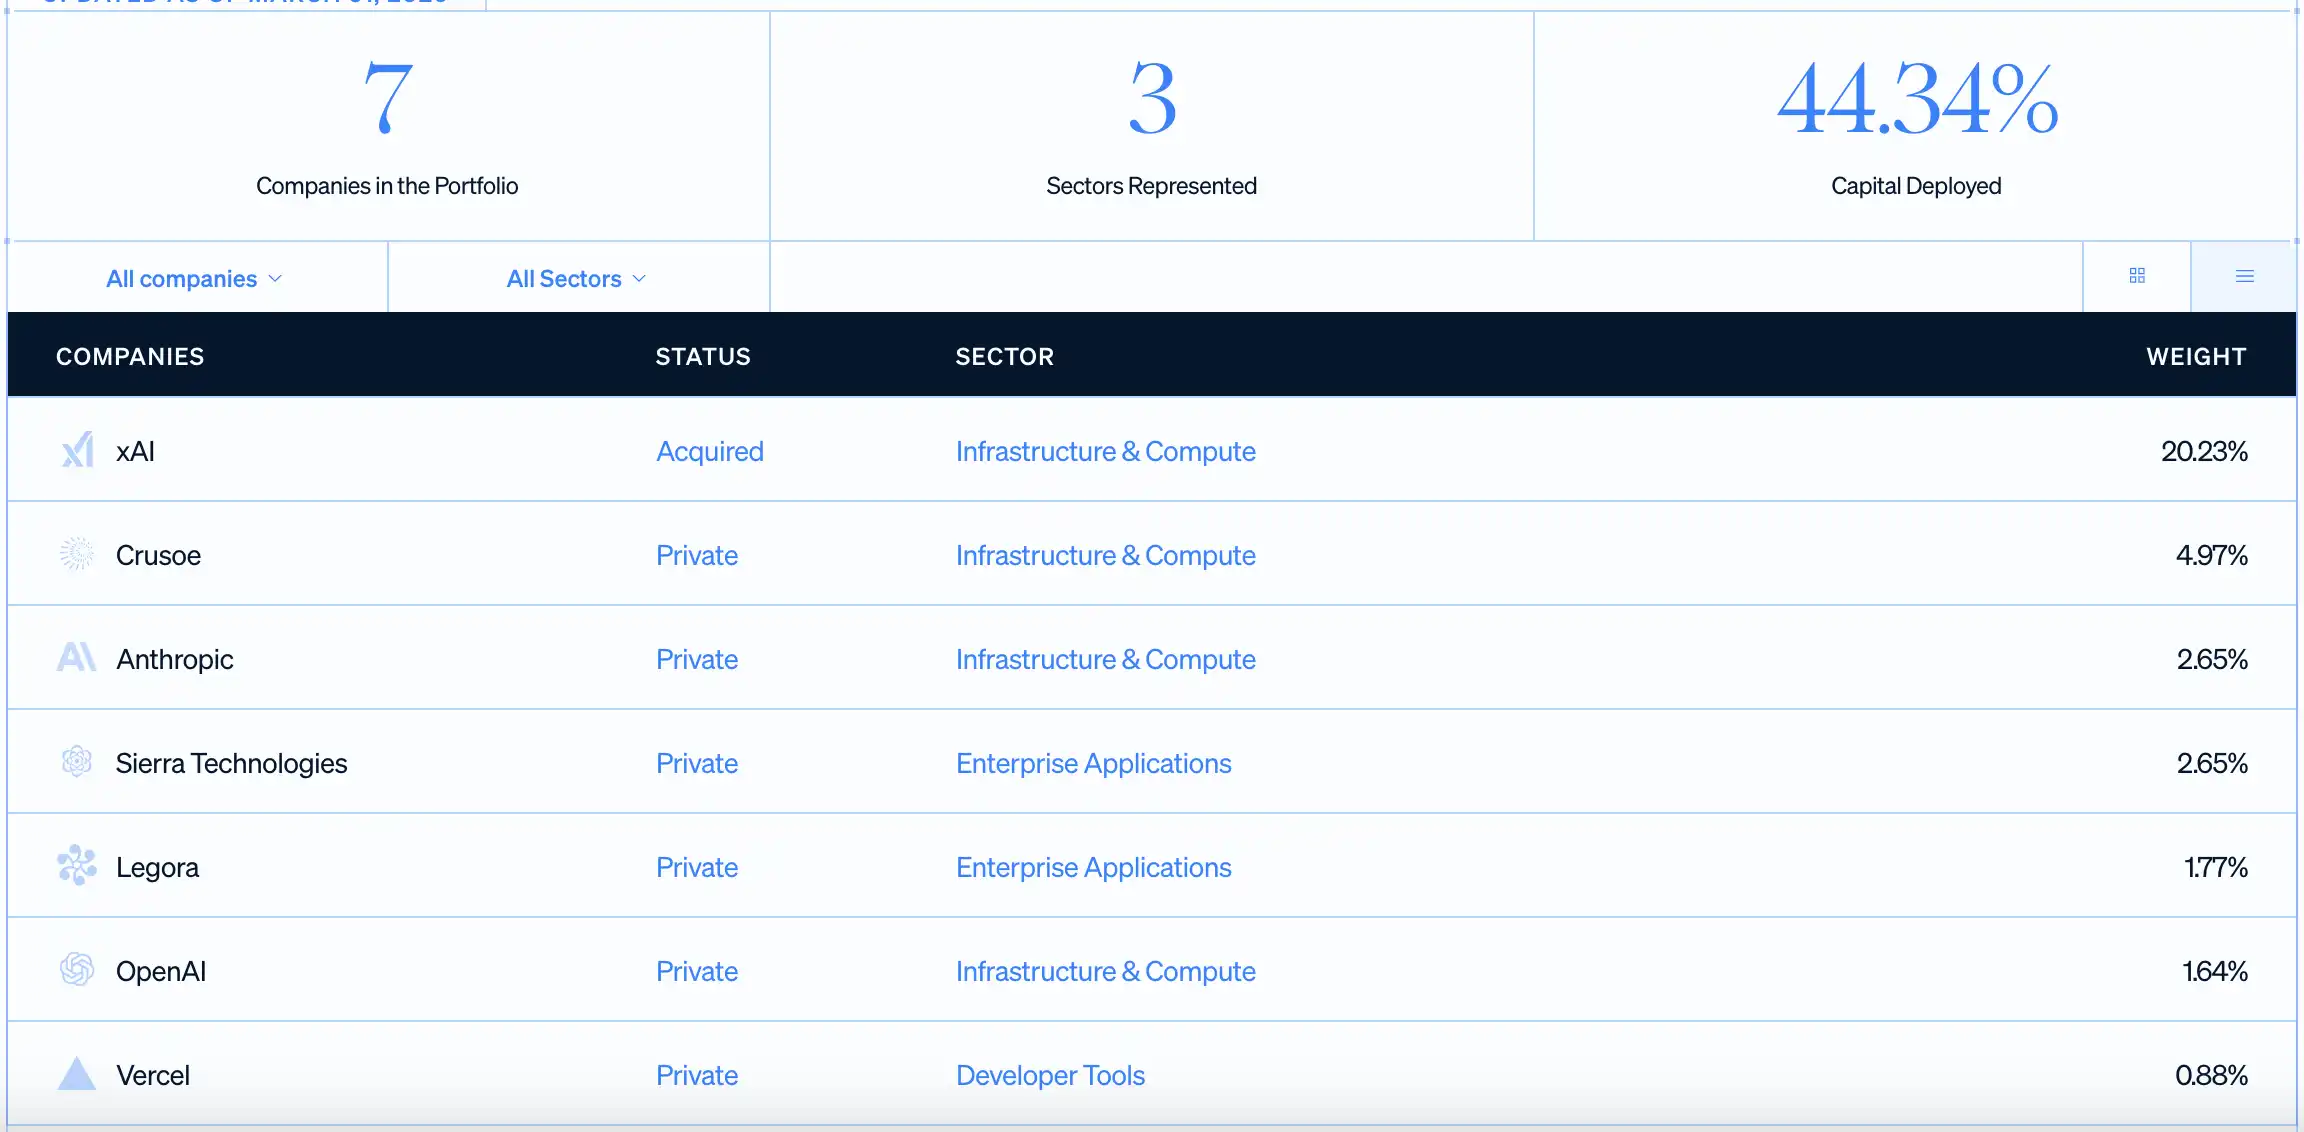Viewport: 2304px width, 1132px height.
Task: Sort by the WEIGHT column header
Action: pyautogui.click(x=2196, y=357)
